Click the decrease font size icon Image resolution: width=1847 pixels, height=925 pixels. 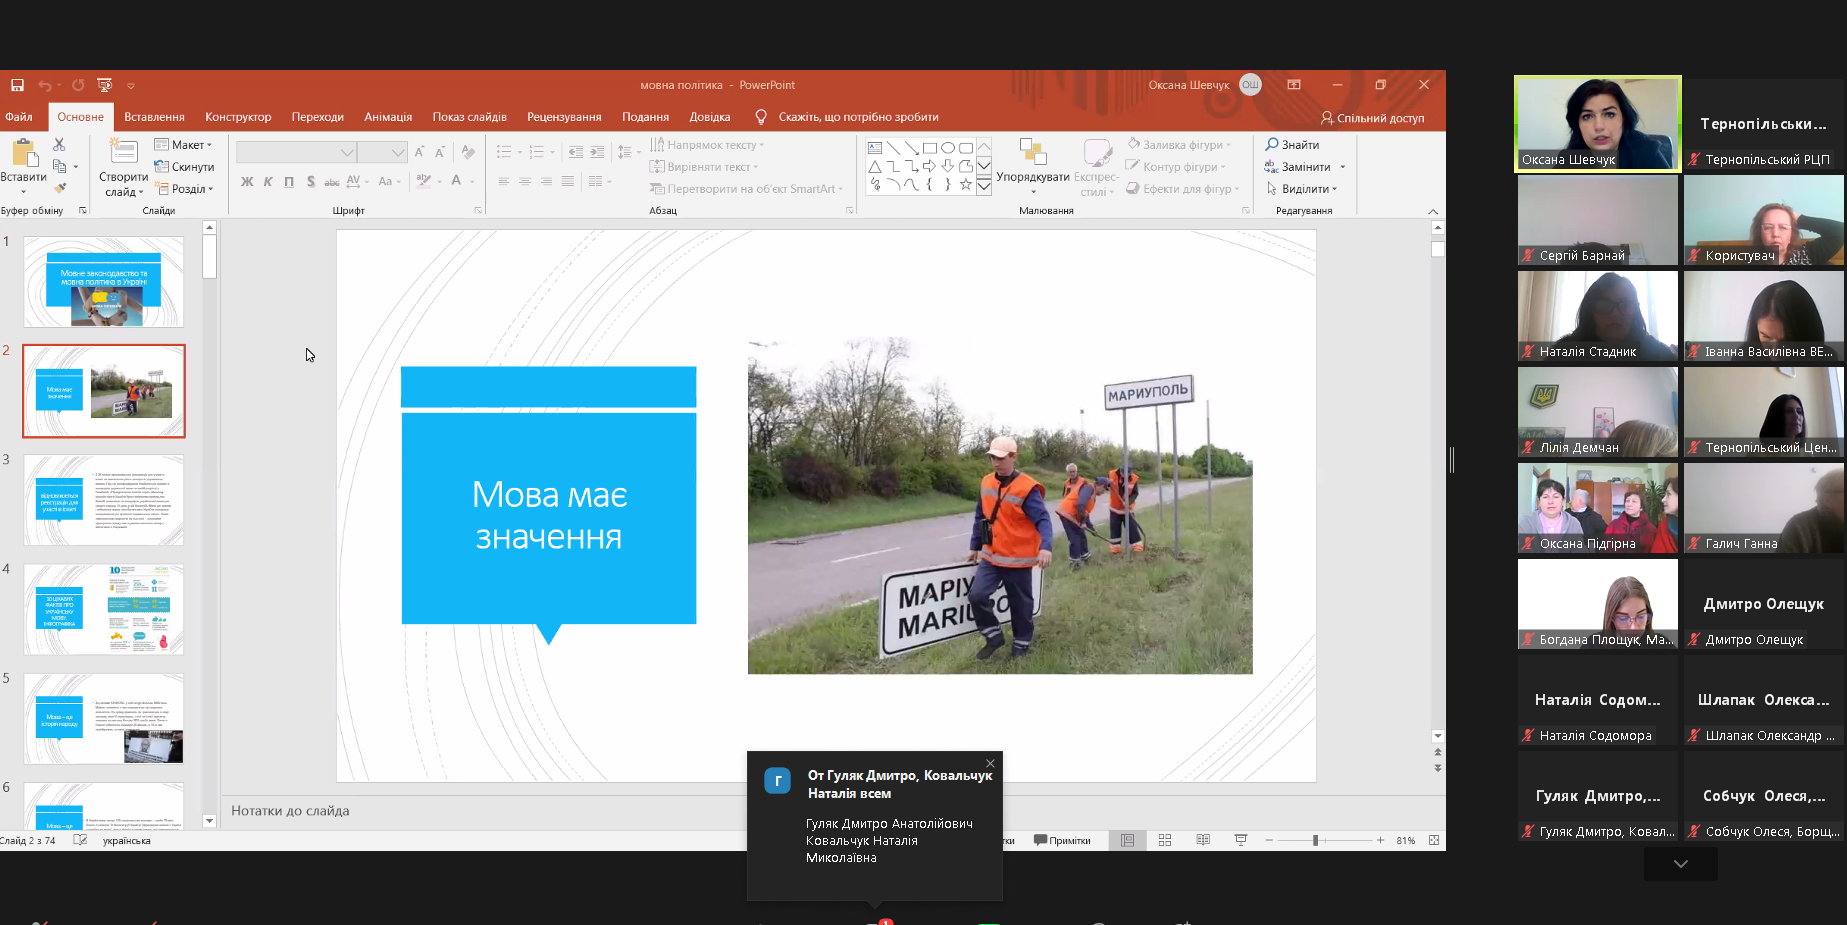pyautogui.click(x=440, y=152)
